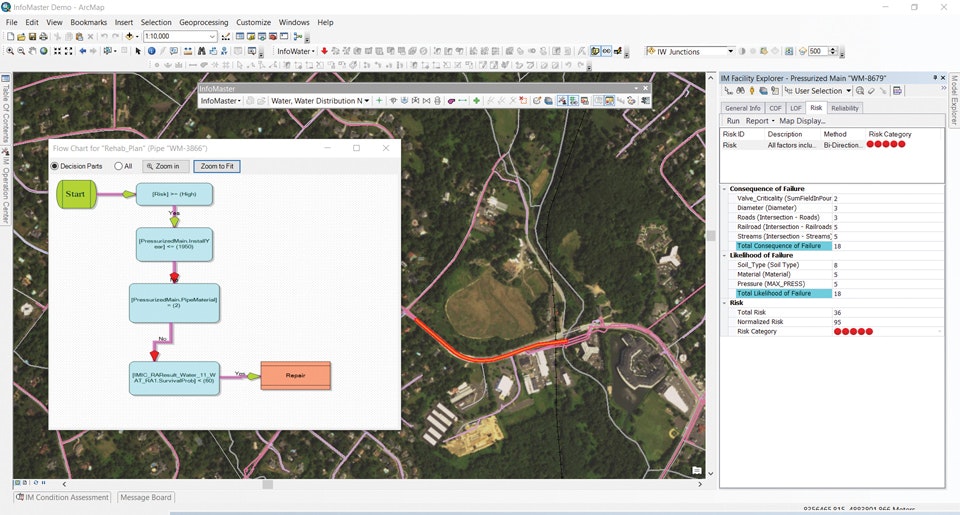
Task: Click binoculars icon in IM Facility Explorer
Action: [740, 91]
